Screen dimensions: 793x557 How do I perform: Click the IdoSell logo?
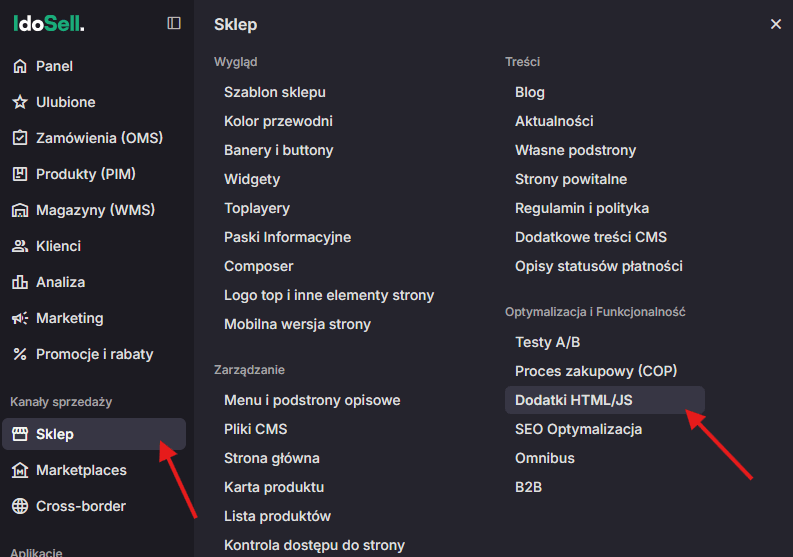[48, 23]
